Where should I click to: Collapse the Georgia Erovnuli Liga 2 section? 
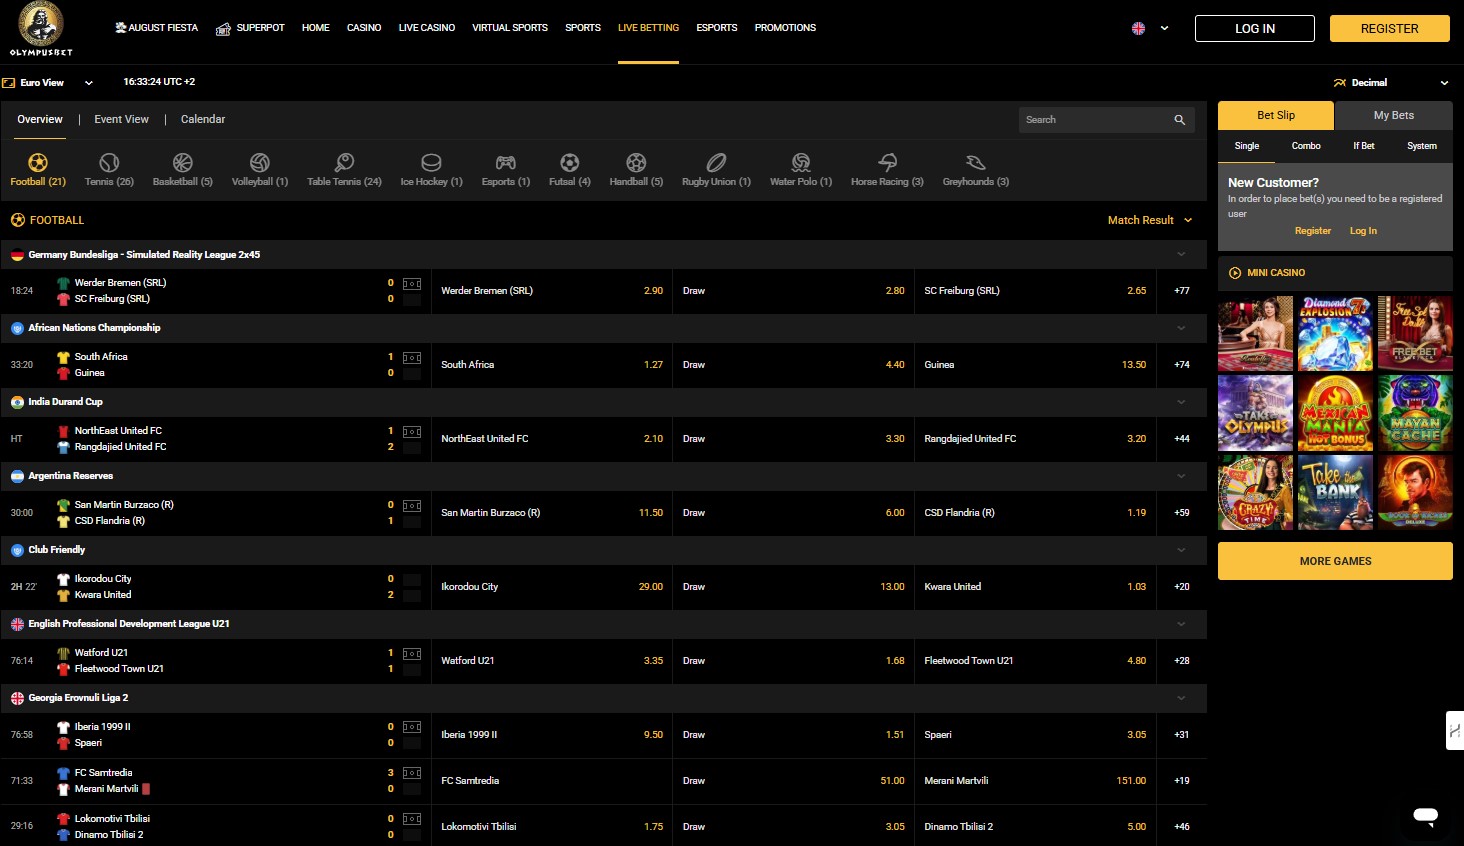[x=1181, y=698]
